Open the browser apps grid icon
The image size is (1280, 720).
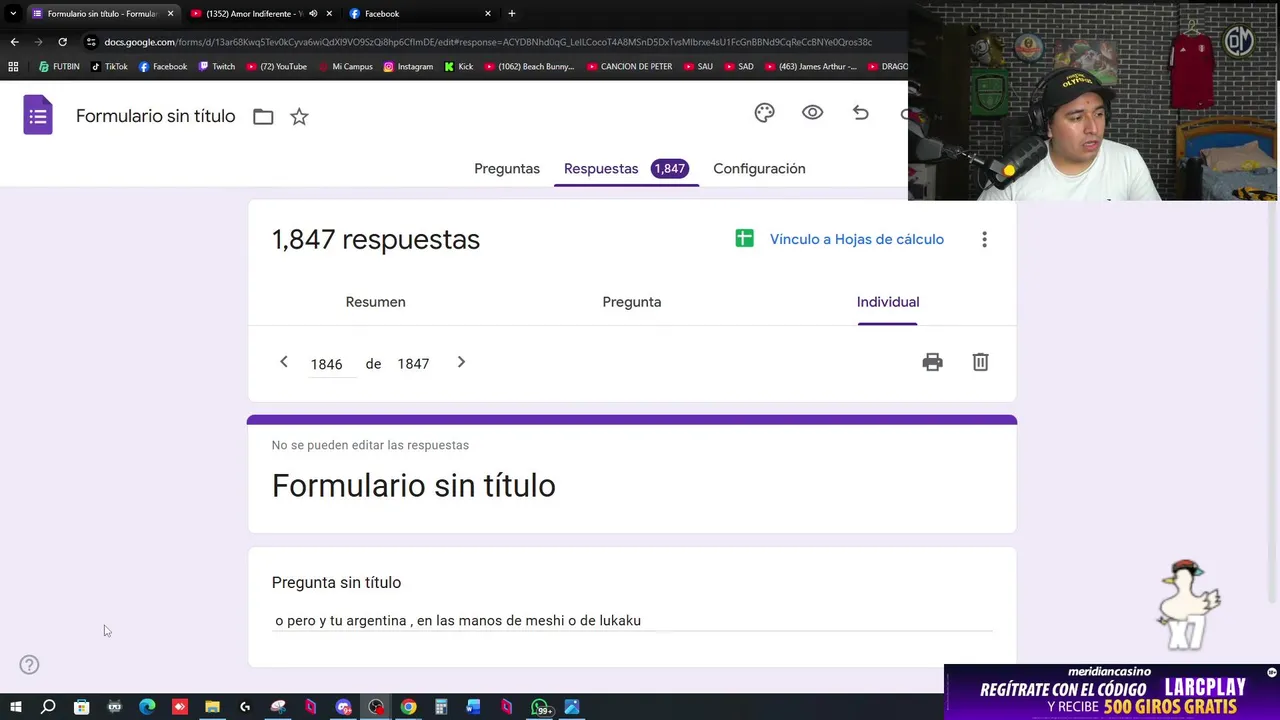pyautogui.click(x=13, y=67)
